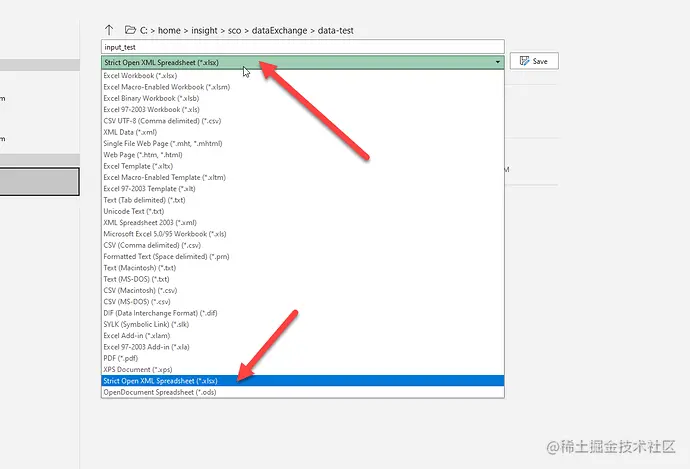Click 'data-test' in breadcrumb path

click(x=336, y=30)
